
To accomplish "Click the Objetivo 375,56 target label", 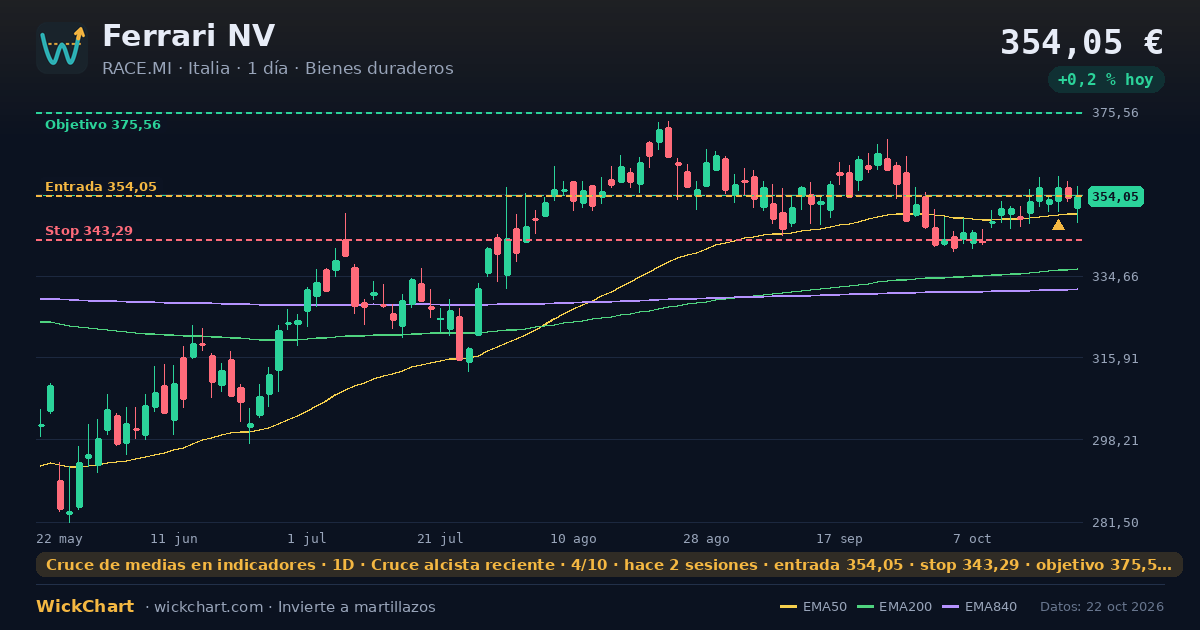I will tap(102, 125).
